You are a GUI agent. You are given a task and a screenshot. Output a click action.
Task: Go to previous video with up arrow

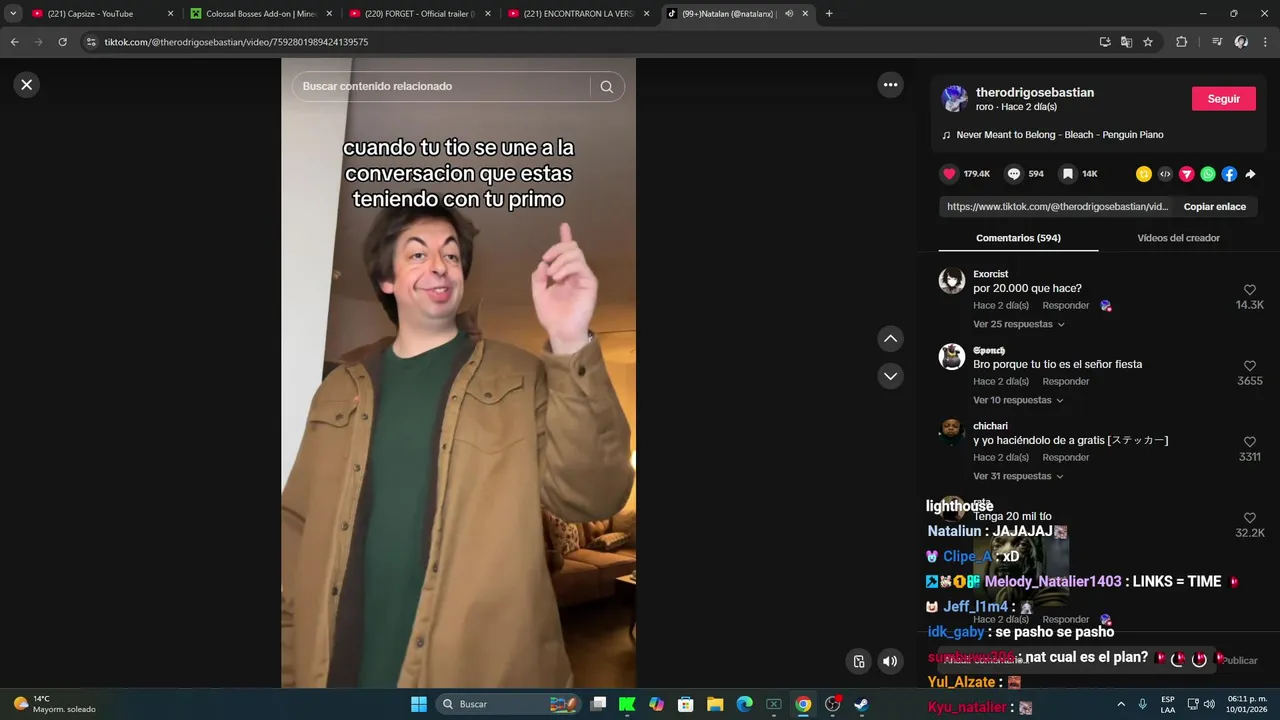890,339
